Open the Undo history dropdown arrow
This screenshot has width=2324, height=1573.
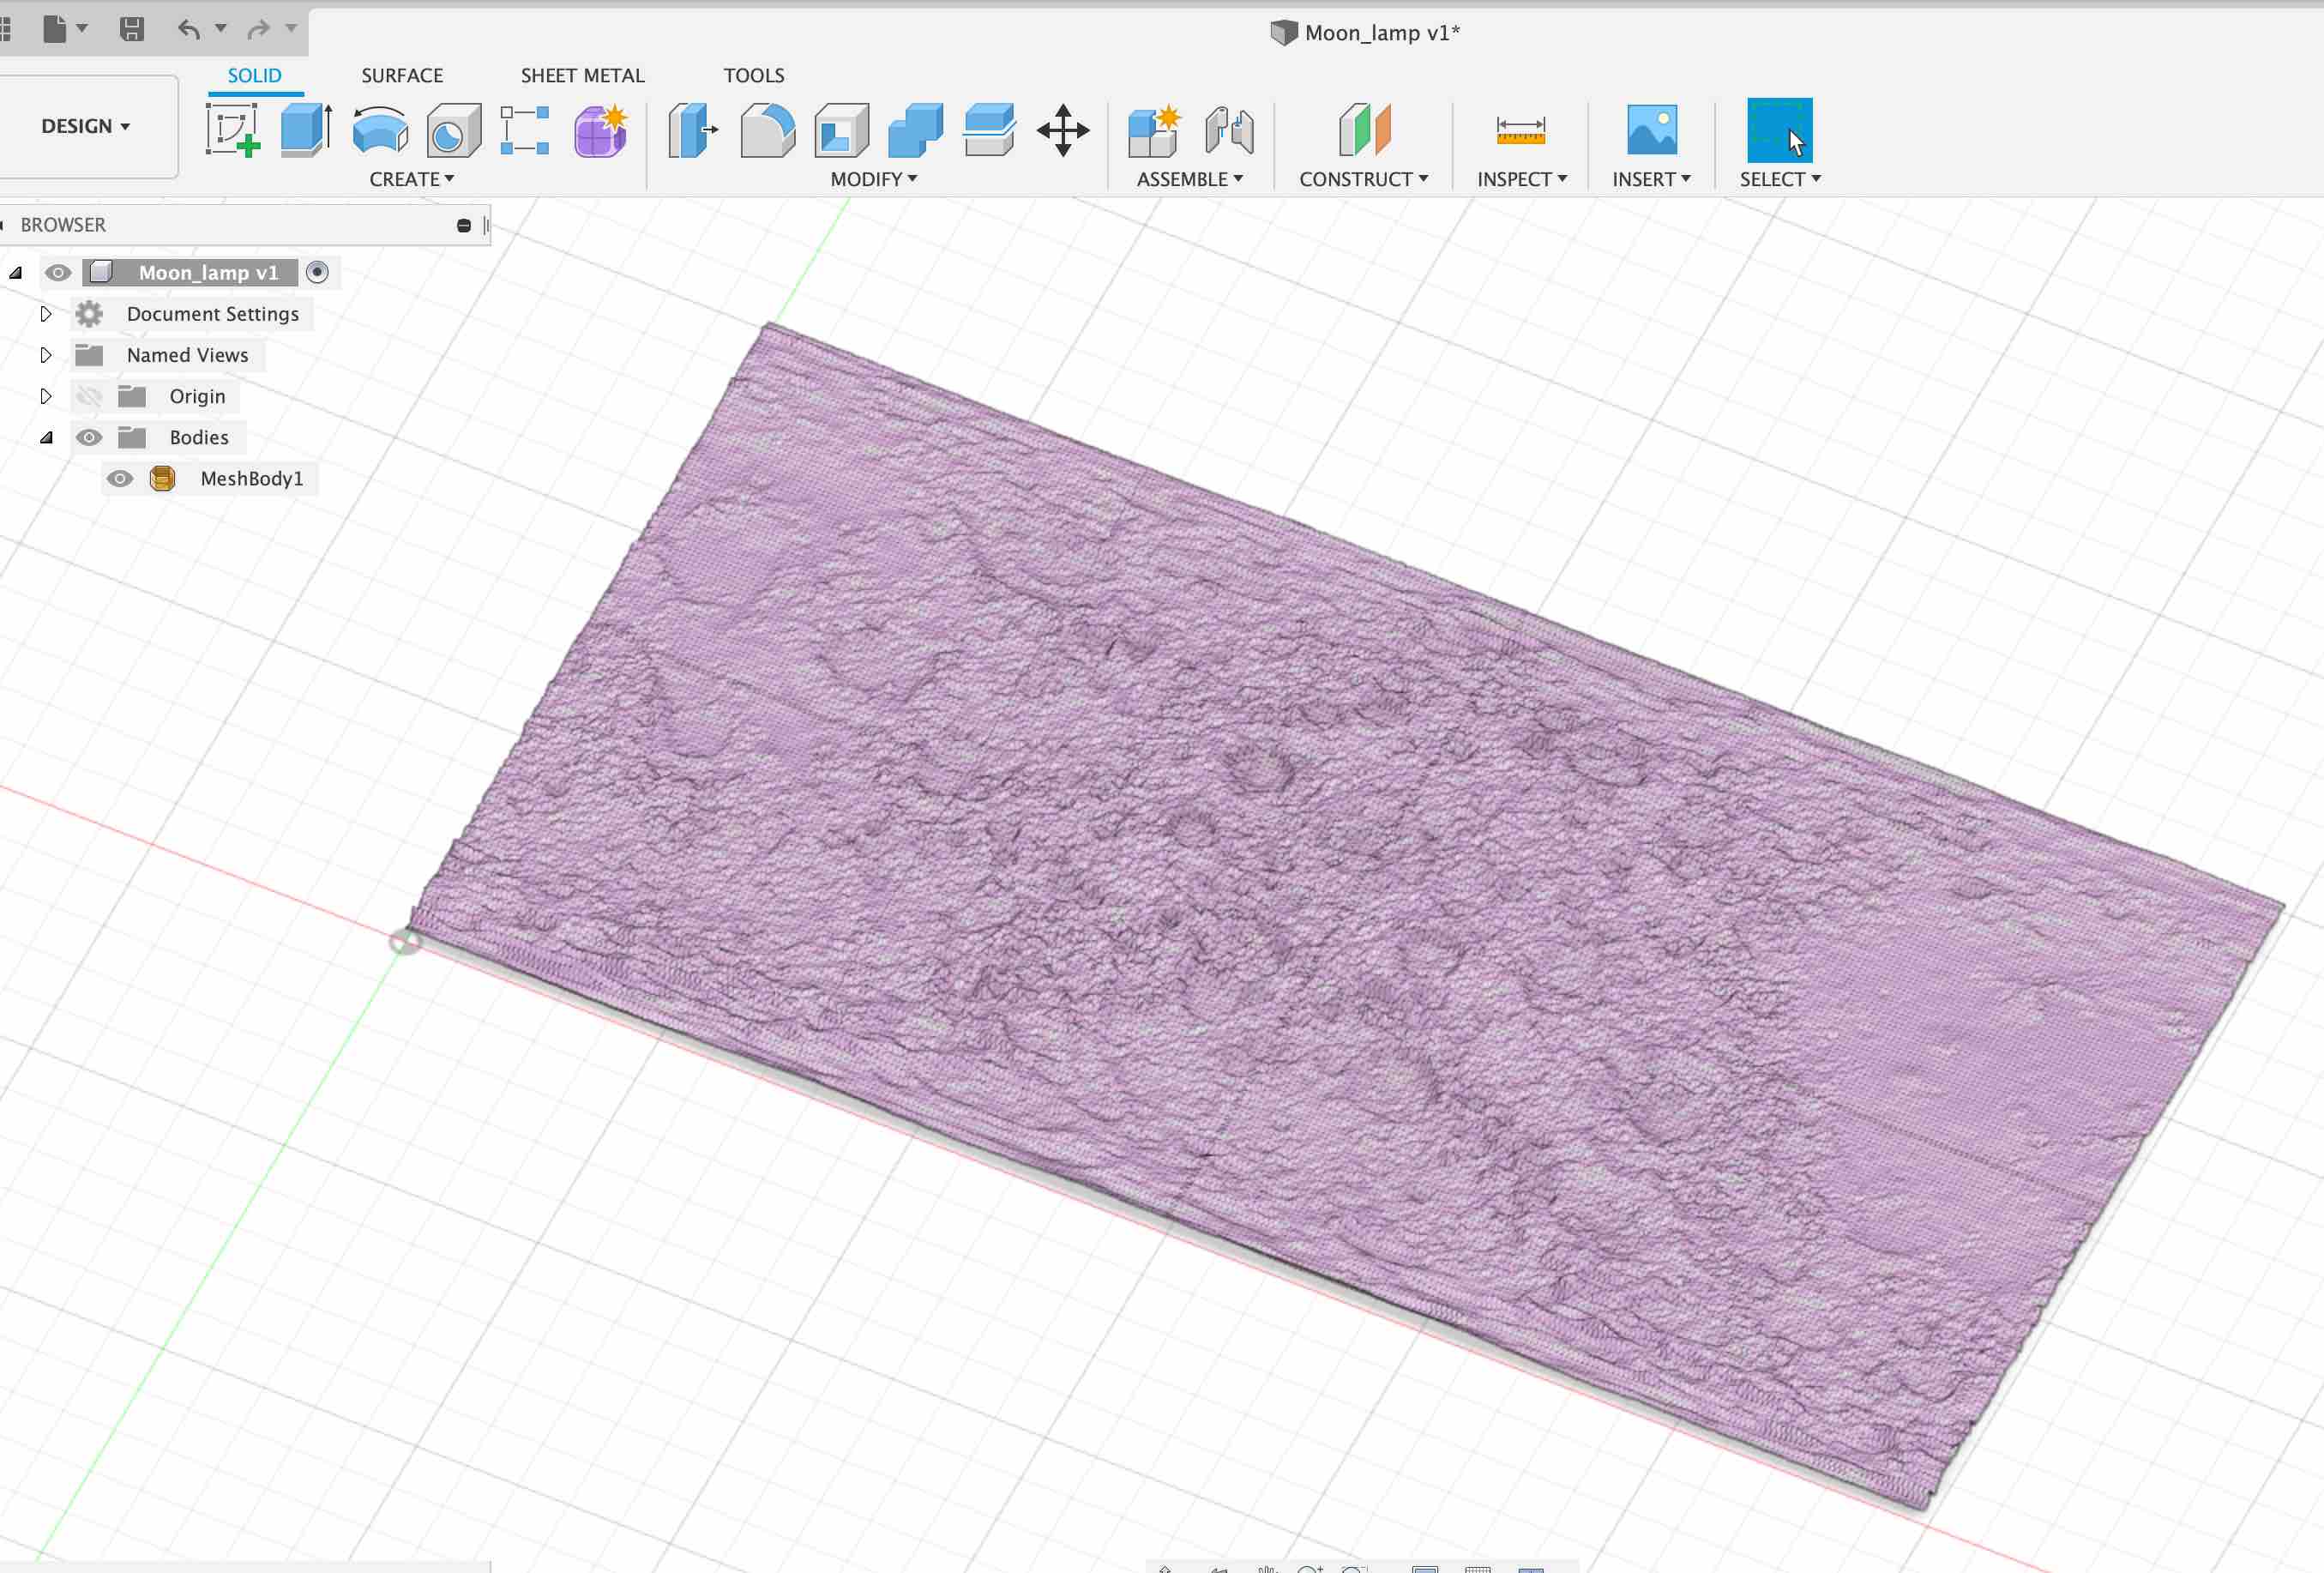pos(220,28)
